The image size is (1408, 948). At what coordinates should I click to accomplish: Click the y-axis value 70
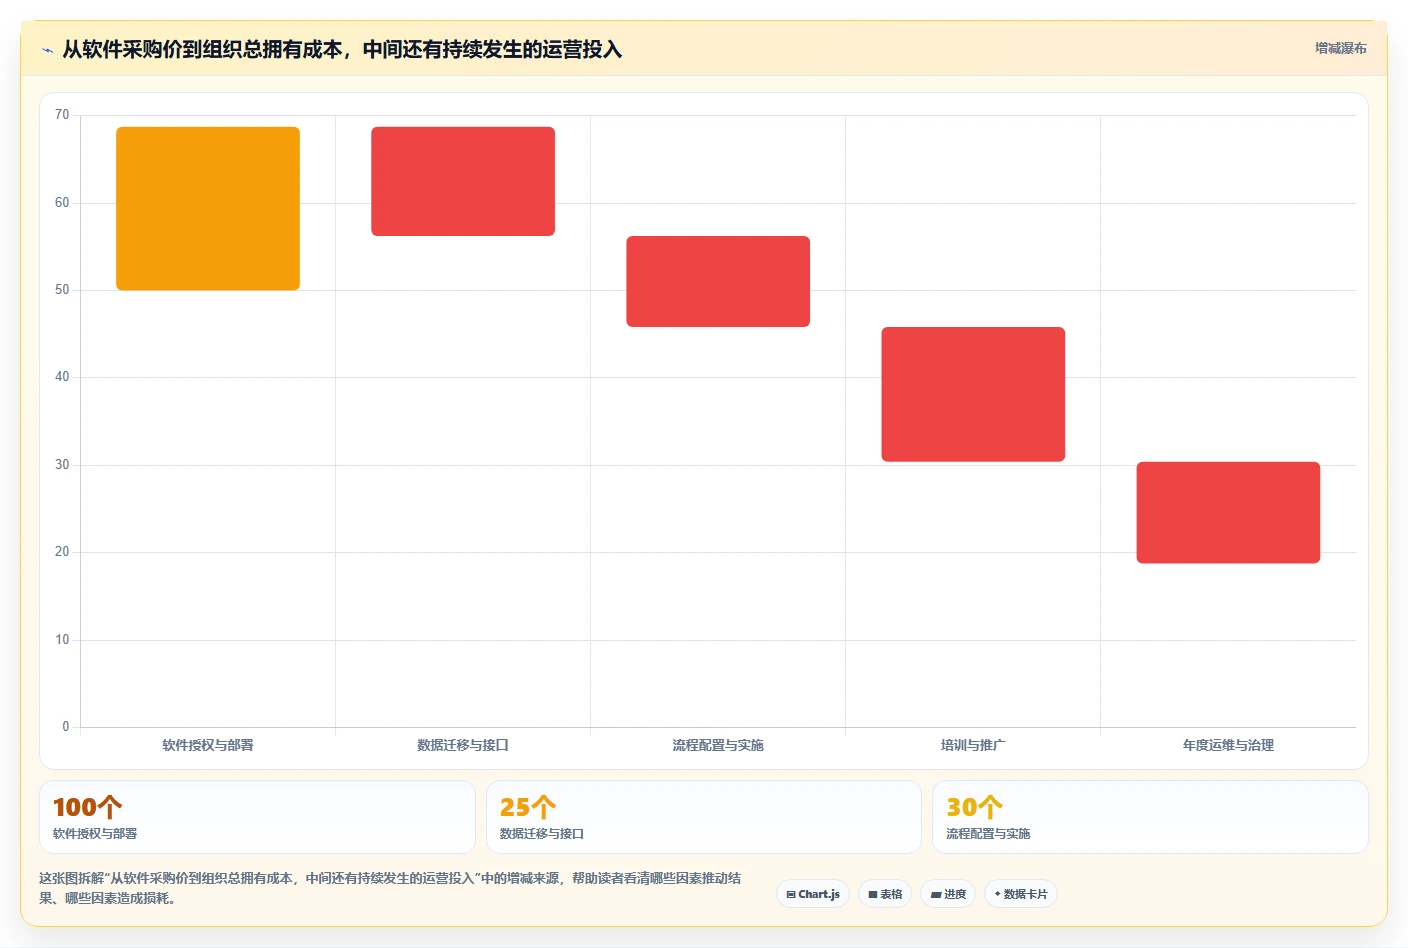click(x=62, y=115)
